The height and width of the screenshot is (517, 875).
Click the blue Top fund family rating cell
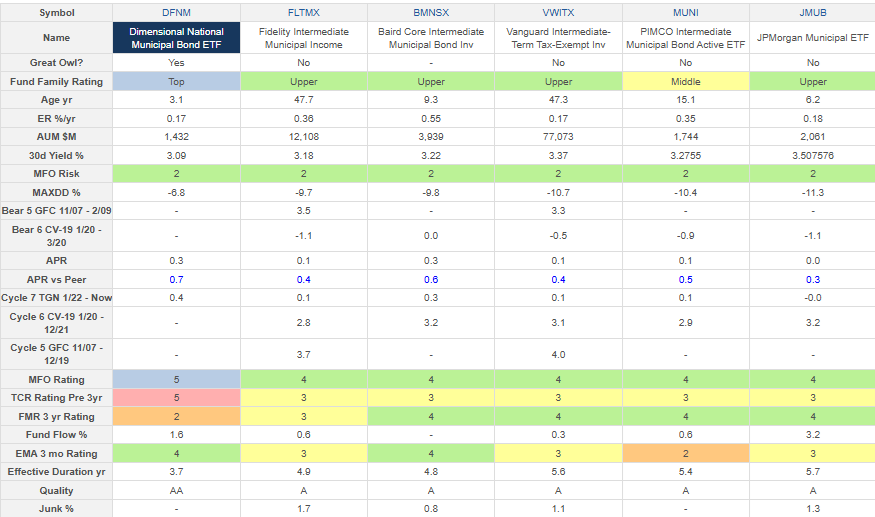[176, 81]
